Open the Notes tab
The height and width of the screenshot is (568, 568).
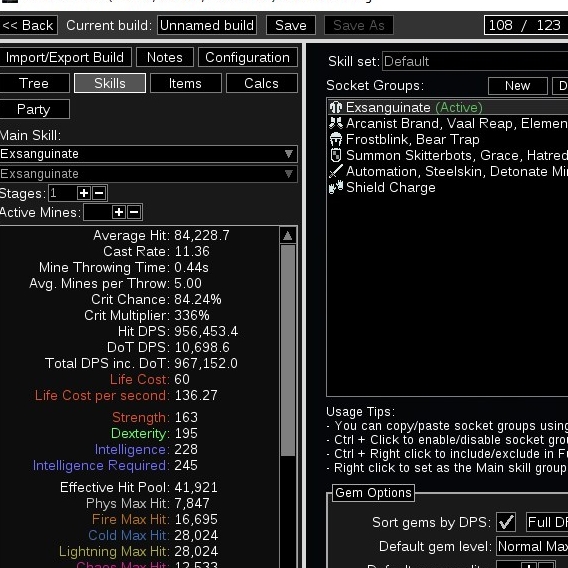165,57
